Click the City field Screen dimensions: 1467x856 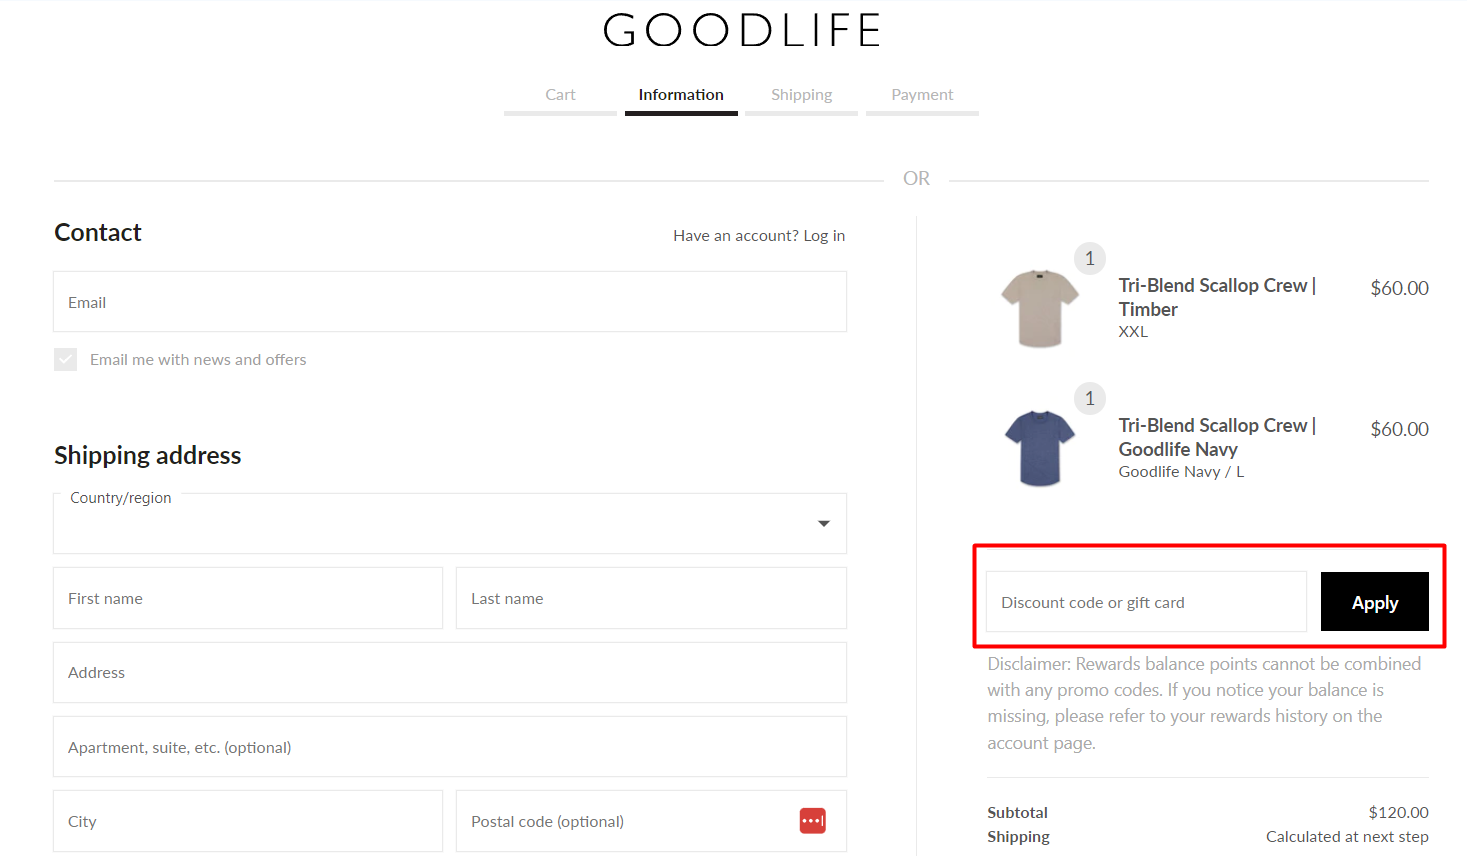click(248, 821)
